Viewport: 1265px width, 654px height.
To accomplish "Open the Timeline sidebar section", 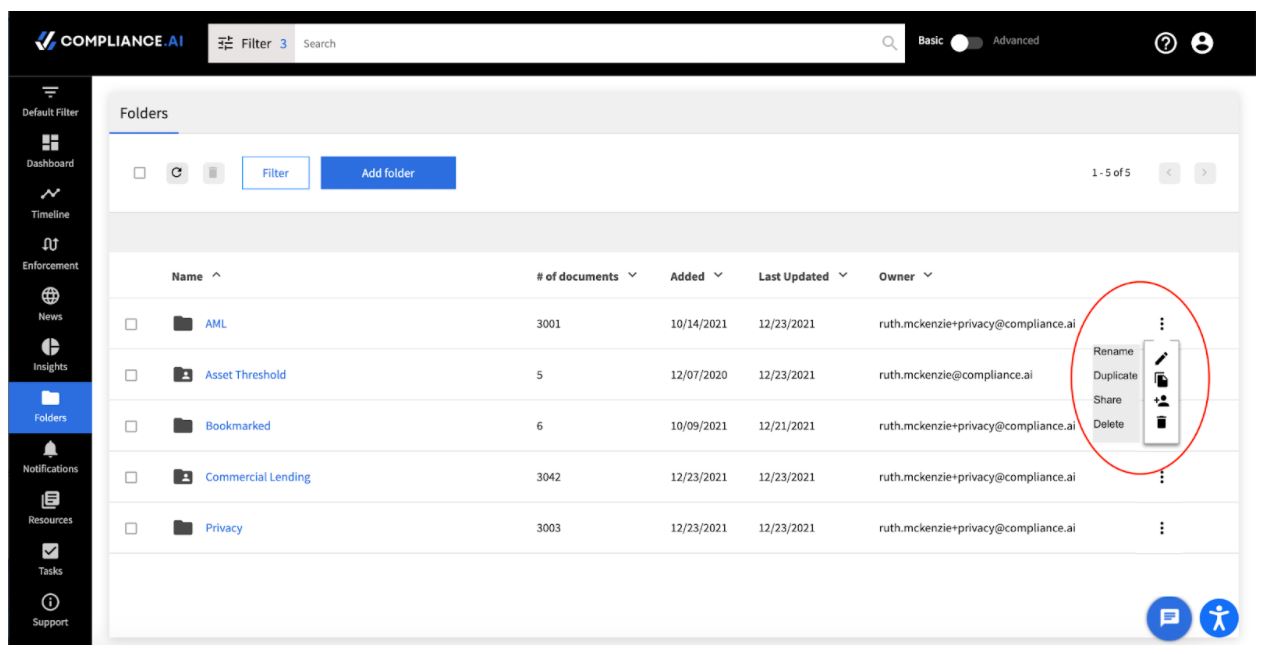I will click(x=50, y=202).
